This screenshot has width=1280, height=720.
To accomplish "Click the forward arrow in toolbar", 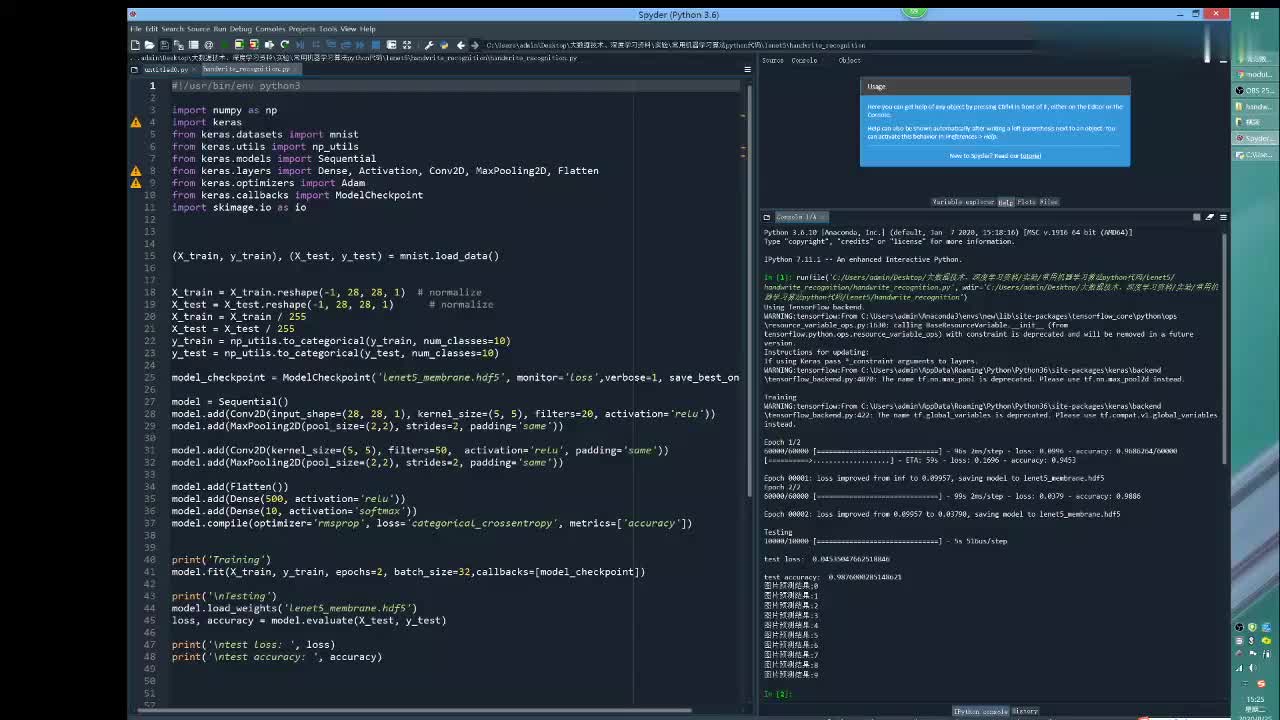I will [x=475, y=45].
